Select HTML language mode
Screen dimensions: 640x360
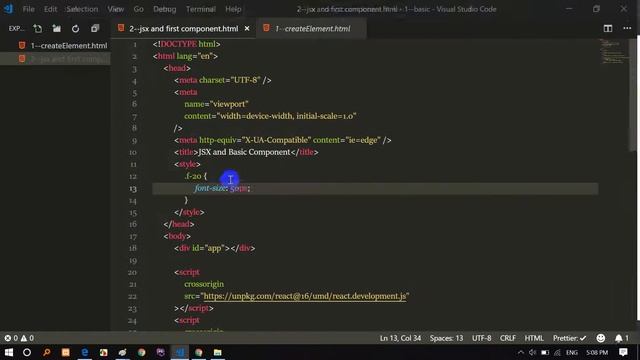(x=534, y=338)
